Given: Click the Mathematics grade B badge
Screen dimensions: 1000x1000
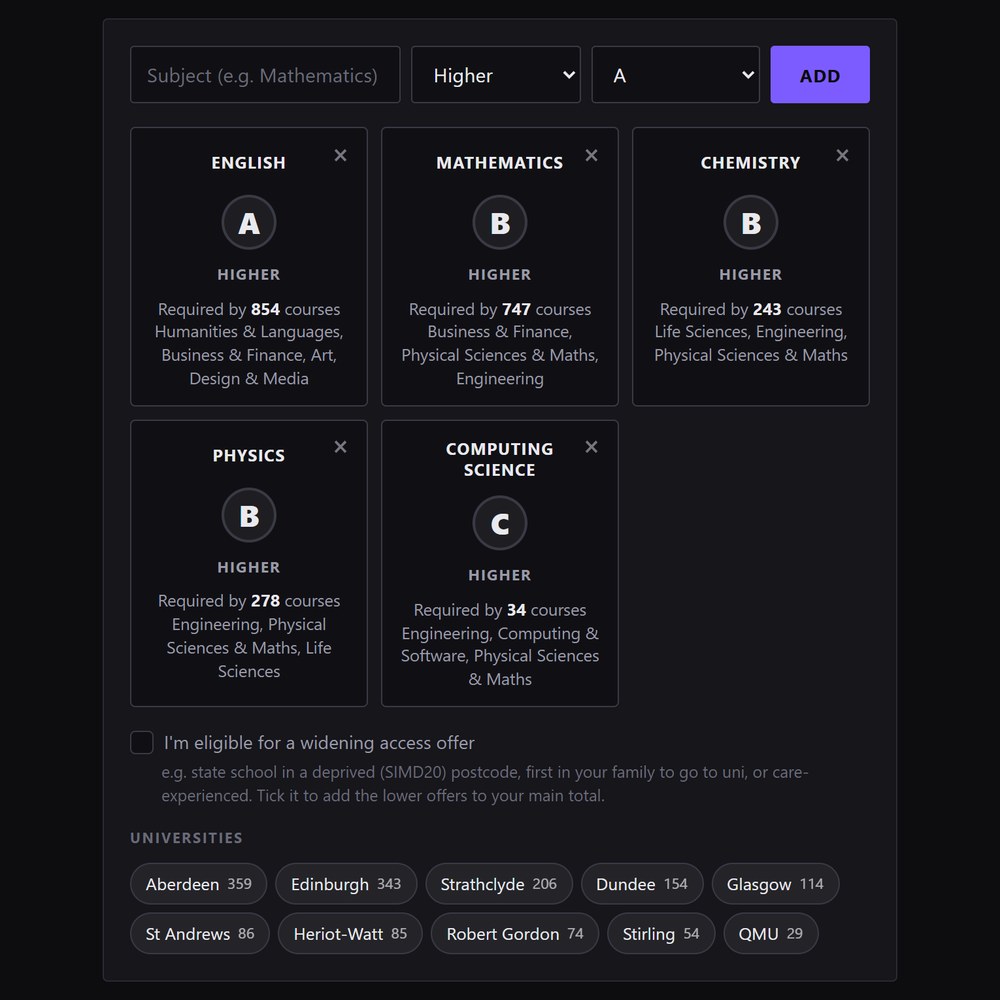Looking at the screenshot, I should [500, 223].
